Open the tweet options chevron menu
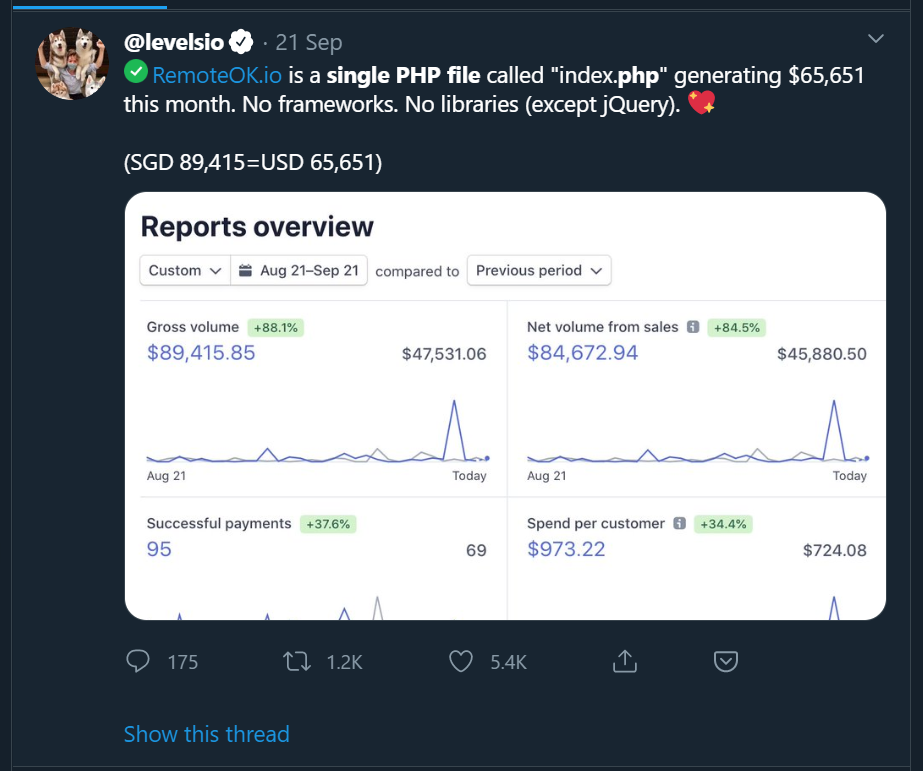Image resolution: width=923 pixels, height=771 pixels. coord(876,38)
